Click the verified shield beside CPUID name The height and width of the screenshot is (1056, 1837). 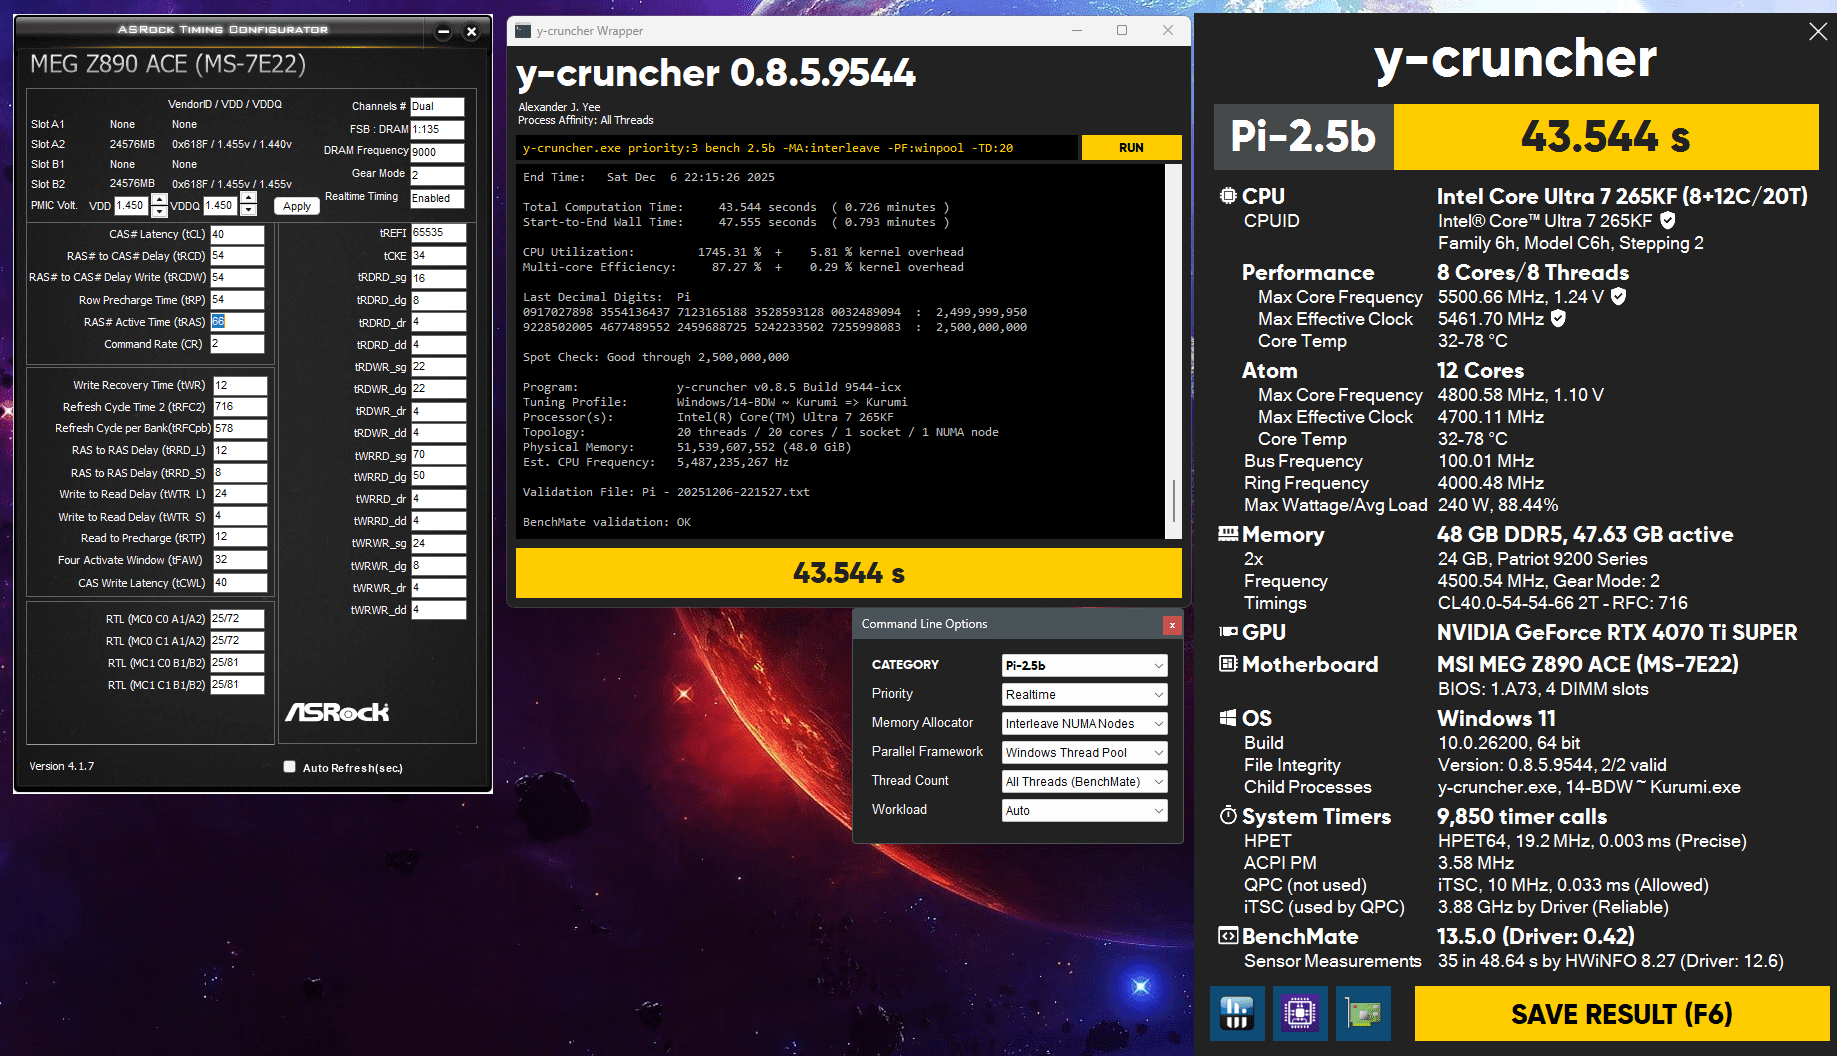point(1667,220)
